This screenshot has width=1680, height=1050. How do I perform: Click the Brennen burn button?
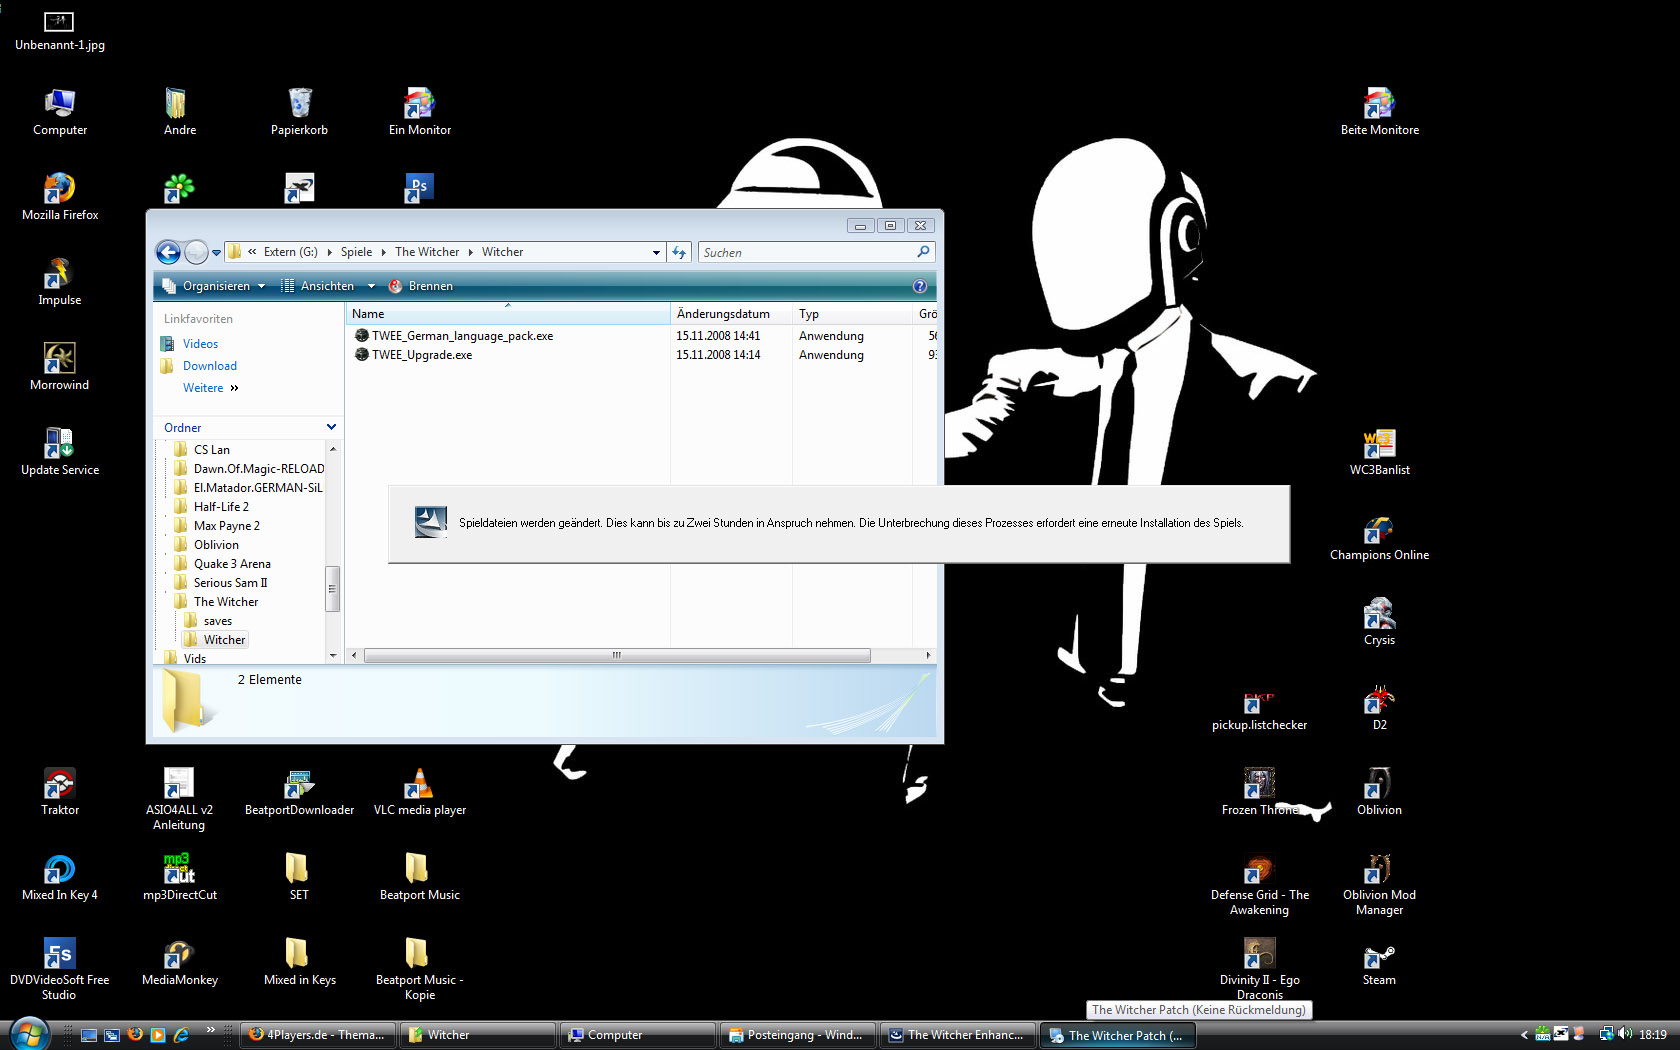tap(421, 286)
